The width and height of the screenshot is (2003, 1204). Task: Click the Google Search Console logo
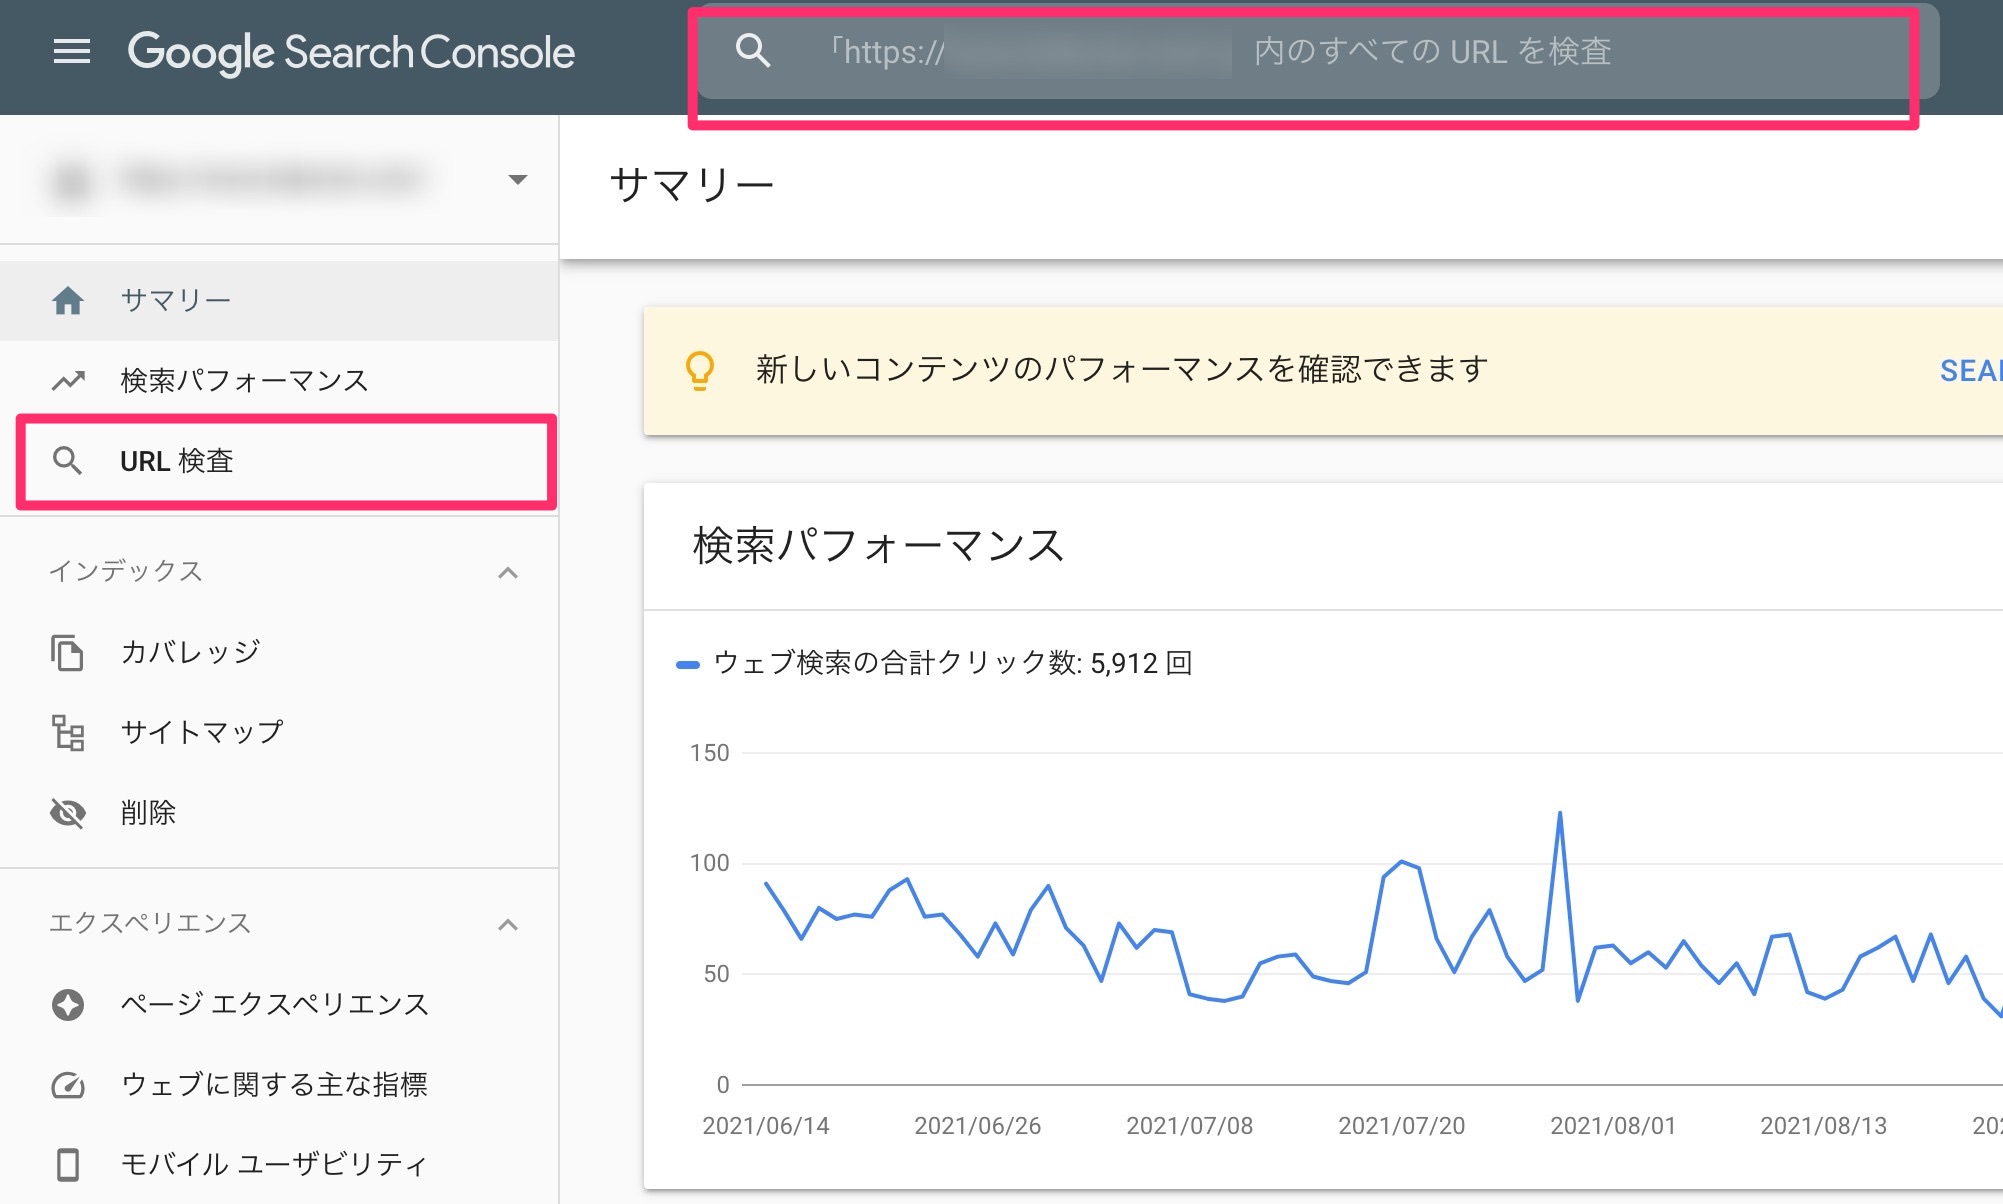(351, 53)
